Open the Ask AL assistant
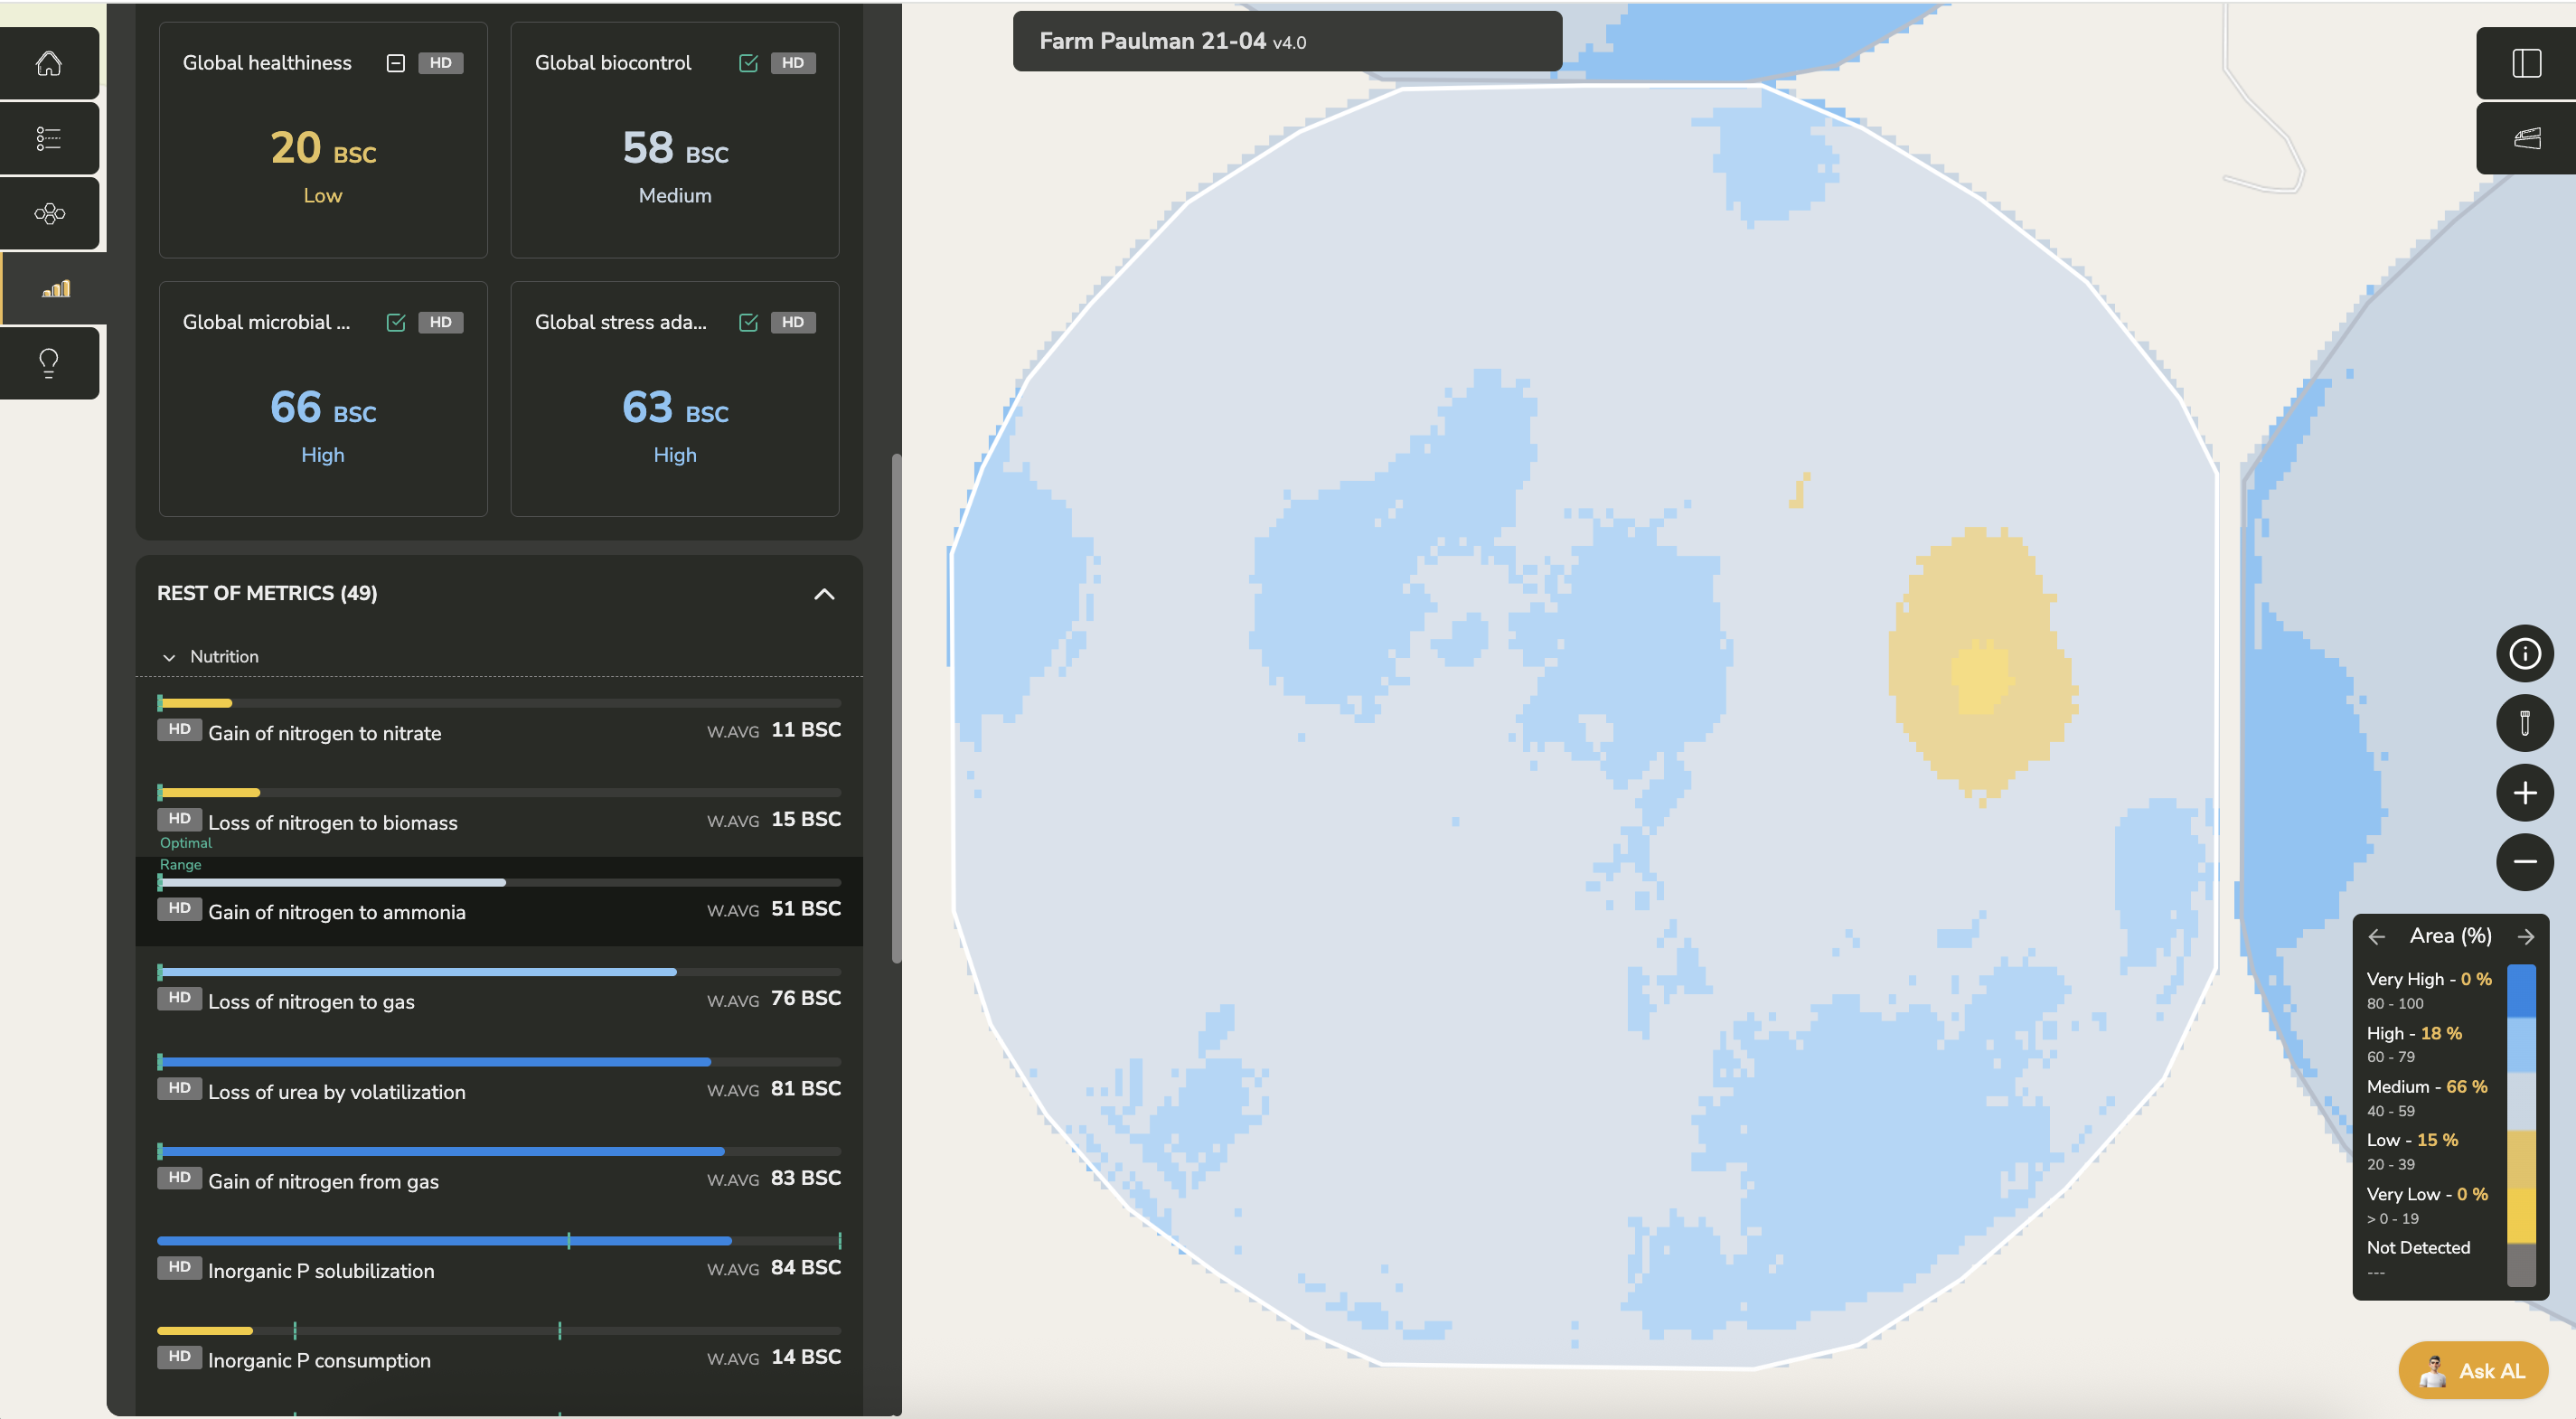Screen dimensions: 2576x1419 point(2473,1371)
